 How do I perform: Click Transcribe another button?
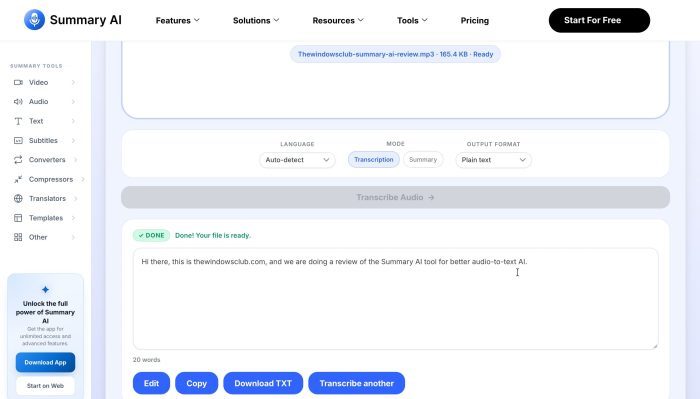[357, 383]
